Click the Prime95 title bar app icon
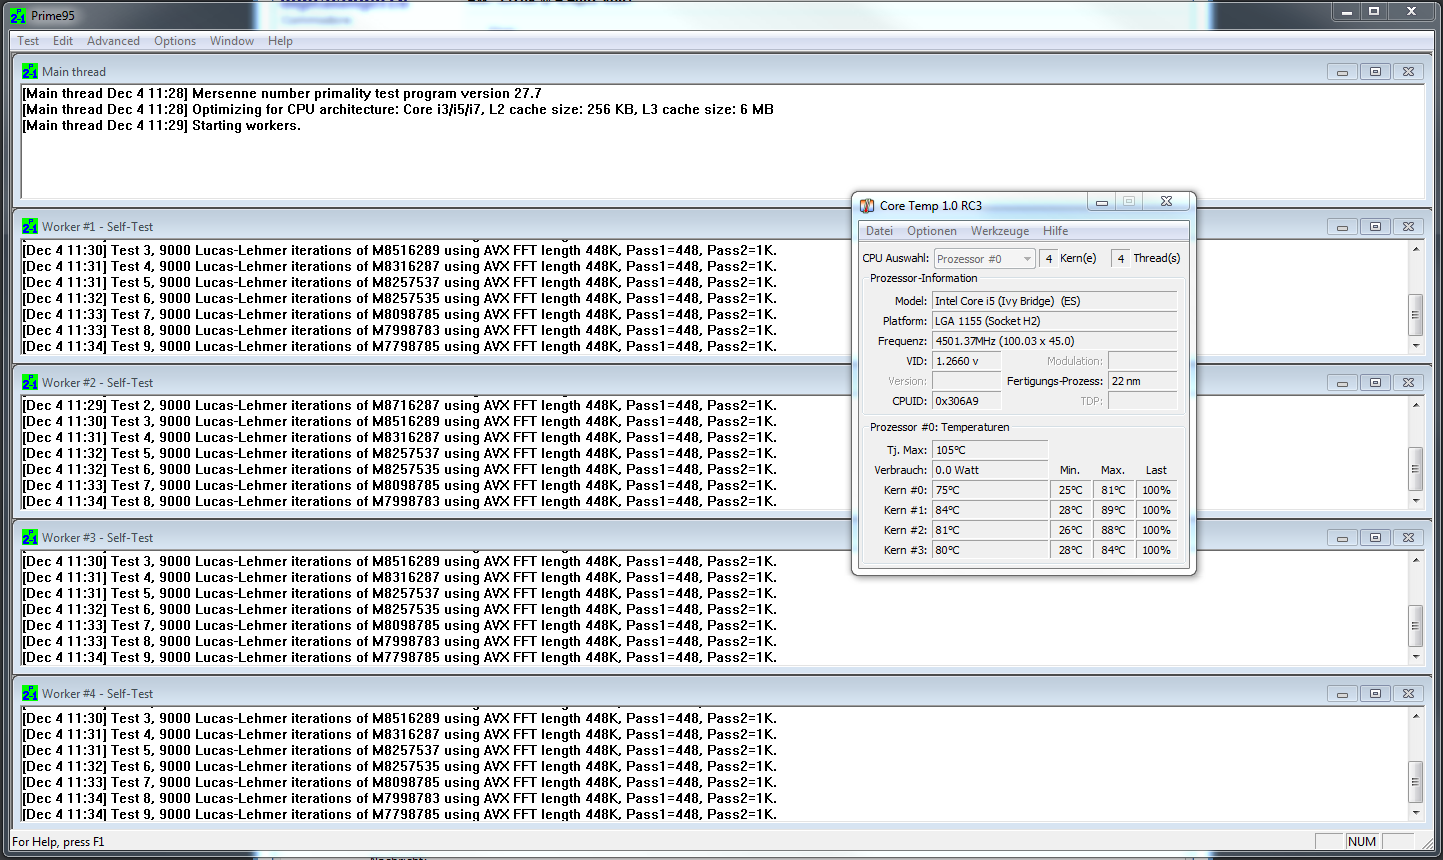The width and height of the screenshot is (1443, 860). 18,16
